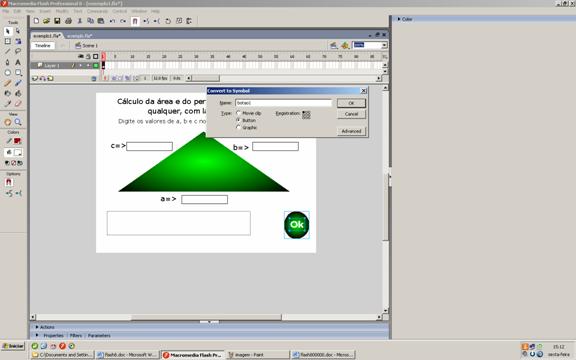Open the stage zoom percentage dropdown
The image size is (576, 360).
click(384, 45)
